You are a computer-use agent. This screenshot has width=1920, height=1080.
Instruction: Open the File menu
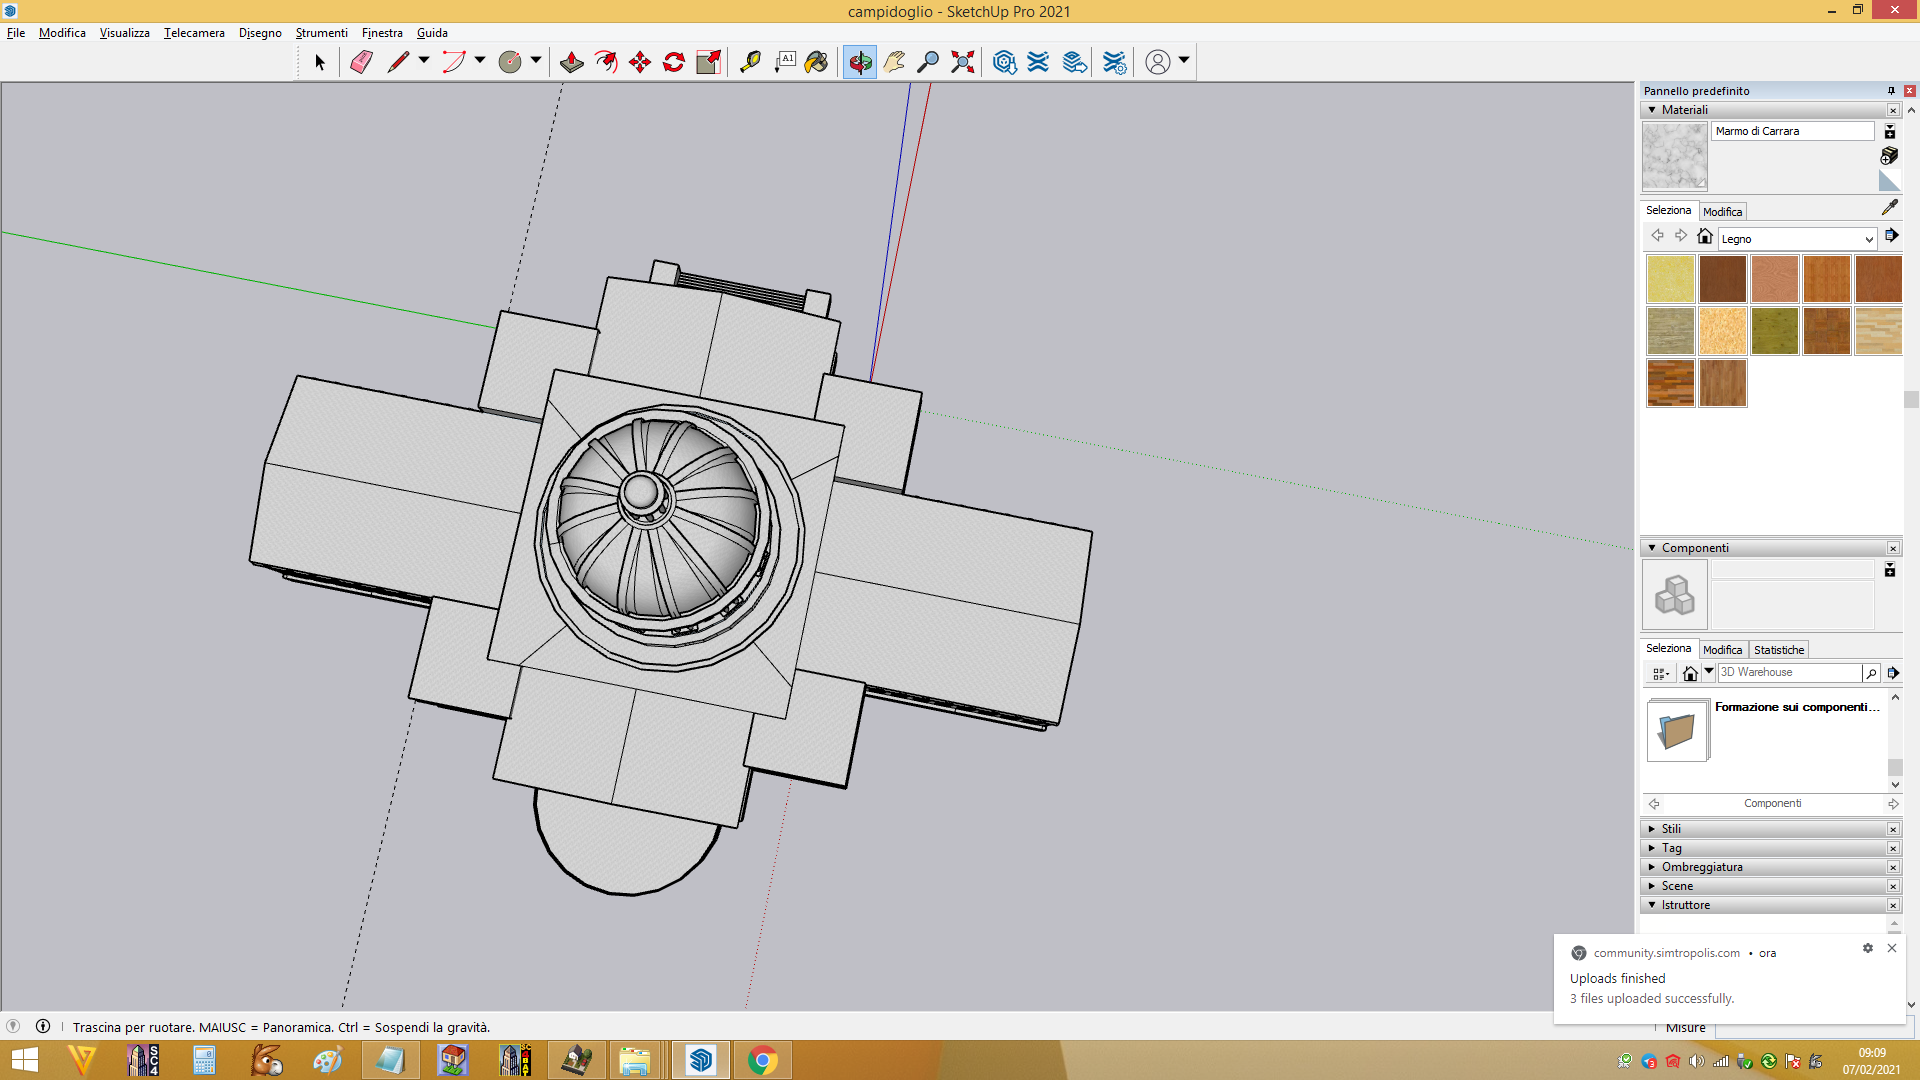(x=16, y=33)
